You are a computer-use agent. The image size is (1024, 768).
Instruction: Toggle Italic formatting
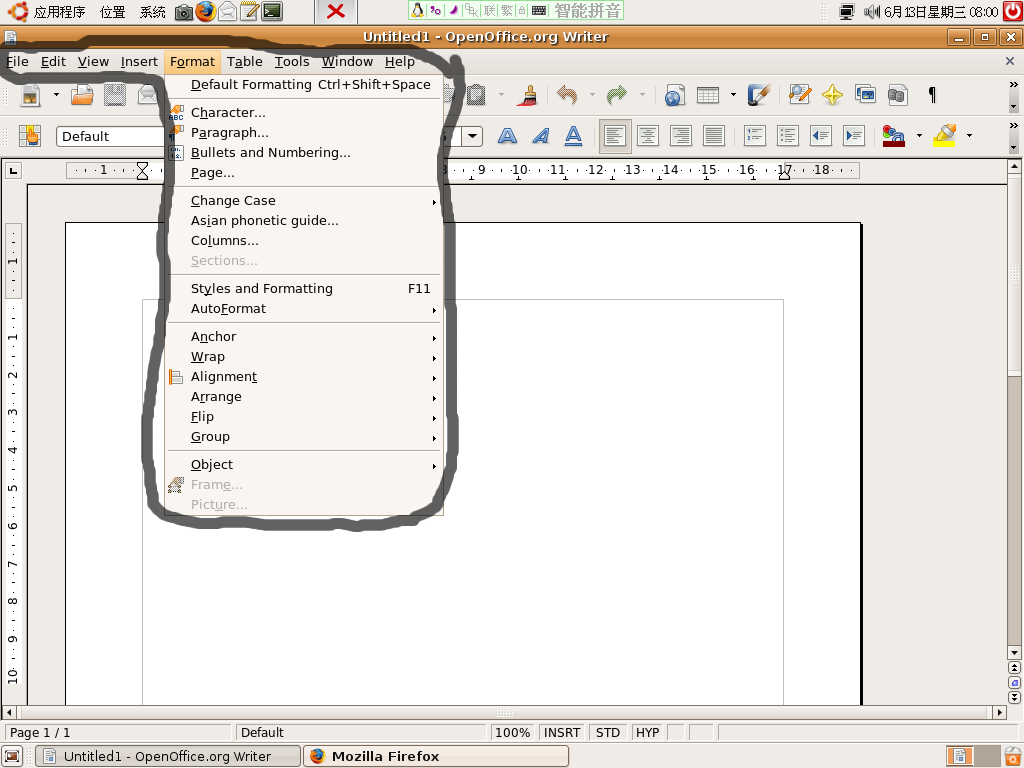tap(540, 136)
